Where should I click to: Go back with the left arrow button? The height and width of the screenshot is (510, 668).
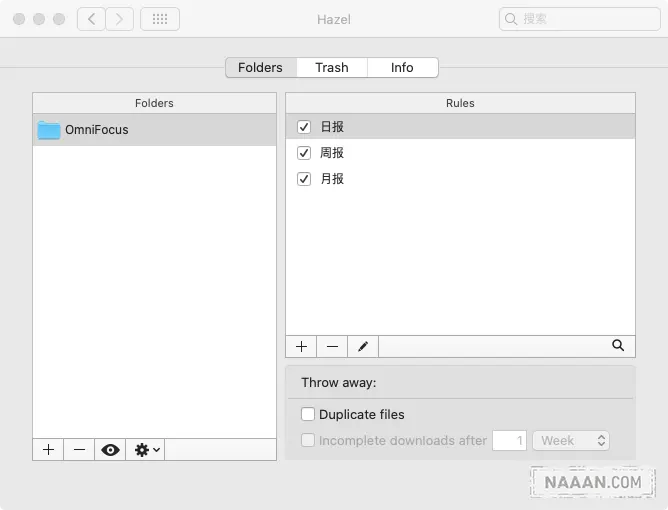[x=91, y=19]
